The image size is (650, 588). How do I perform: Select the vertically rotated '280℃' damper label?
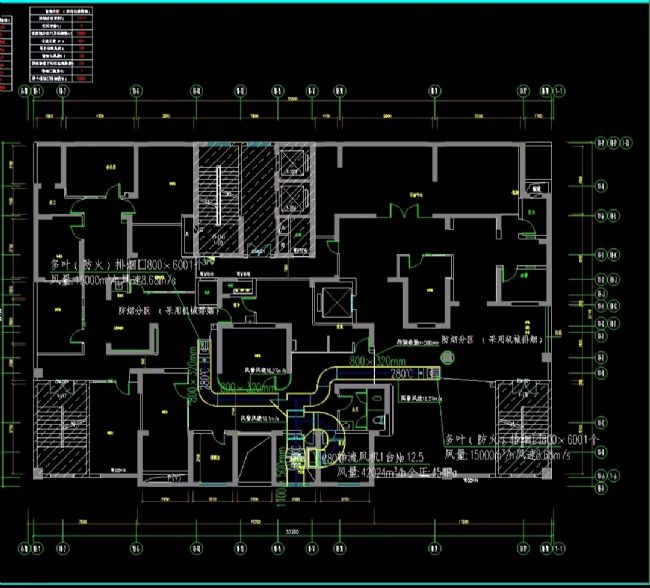tap(204, 378)
